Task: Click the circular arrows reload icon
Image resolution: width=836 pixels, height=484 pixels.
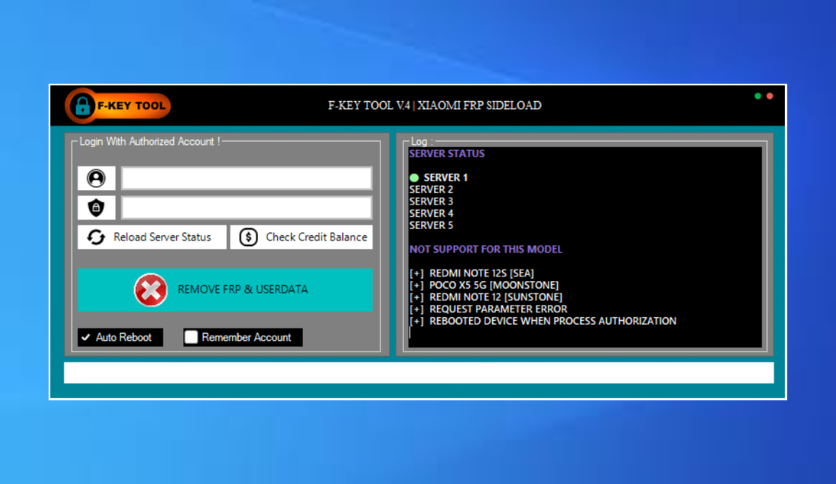Action: pos(96,237)
